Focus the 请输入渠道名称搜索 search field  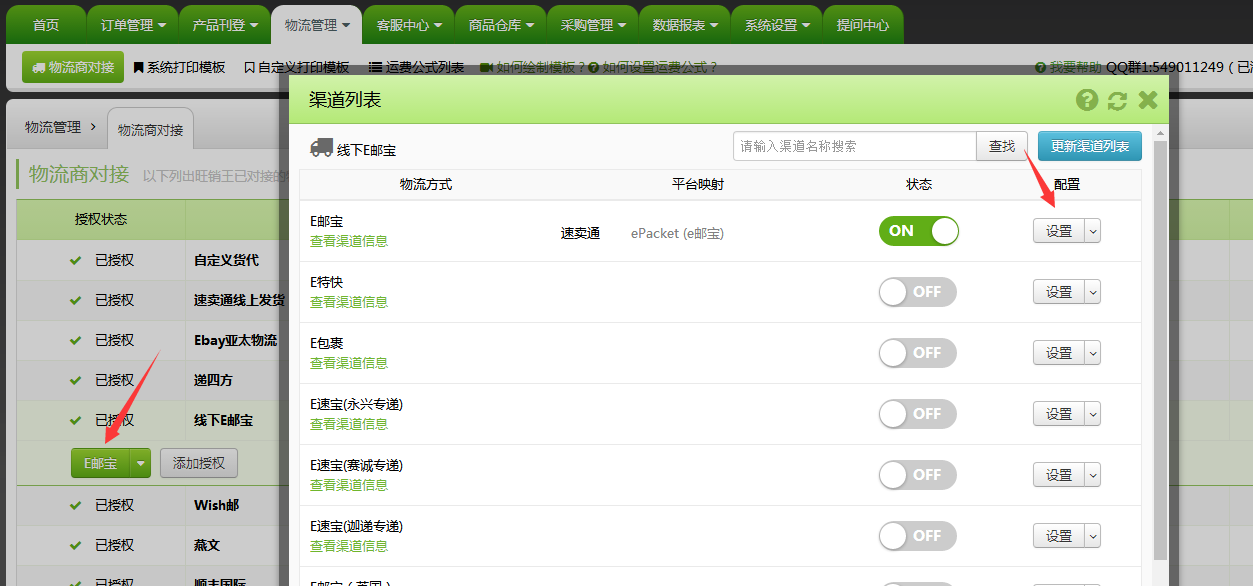855,146
